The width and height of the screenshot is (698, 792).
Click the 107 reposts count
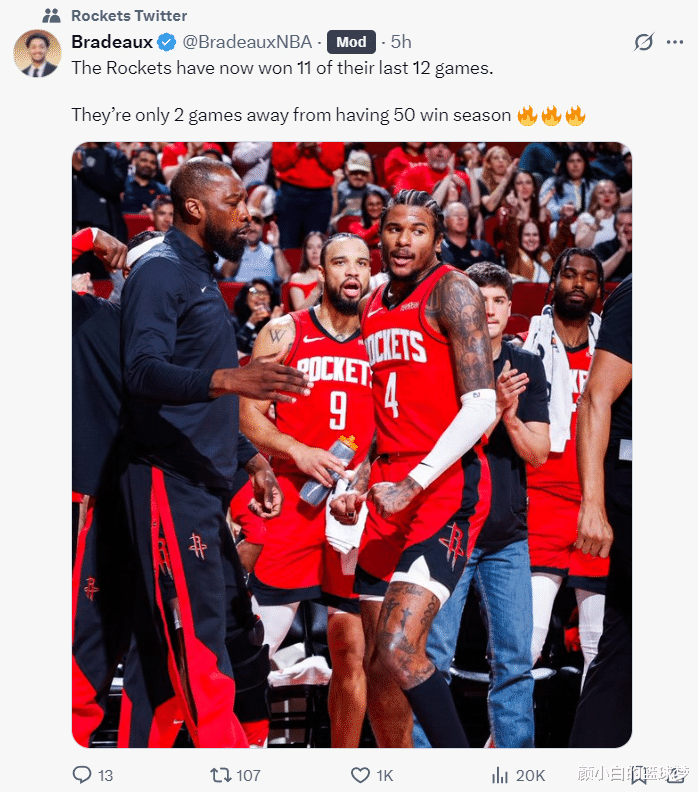coord(248,775)
